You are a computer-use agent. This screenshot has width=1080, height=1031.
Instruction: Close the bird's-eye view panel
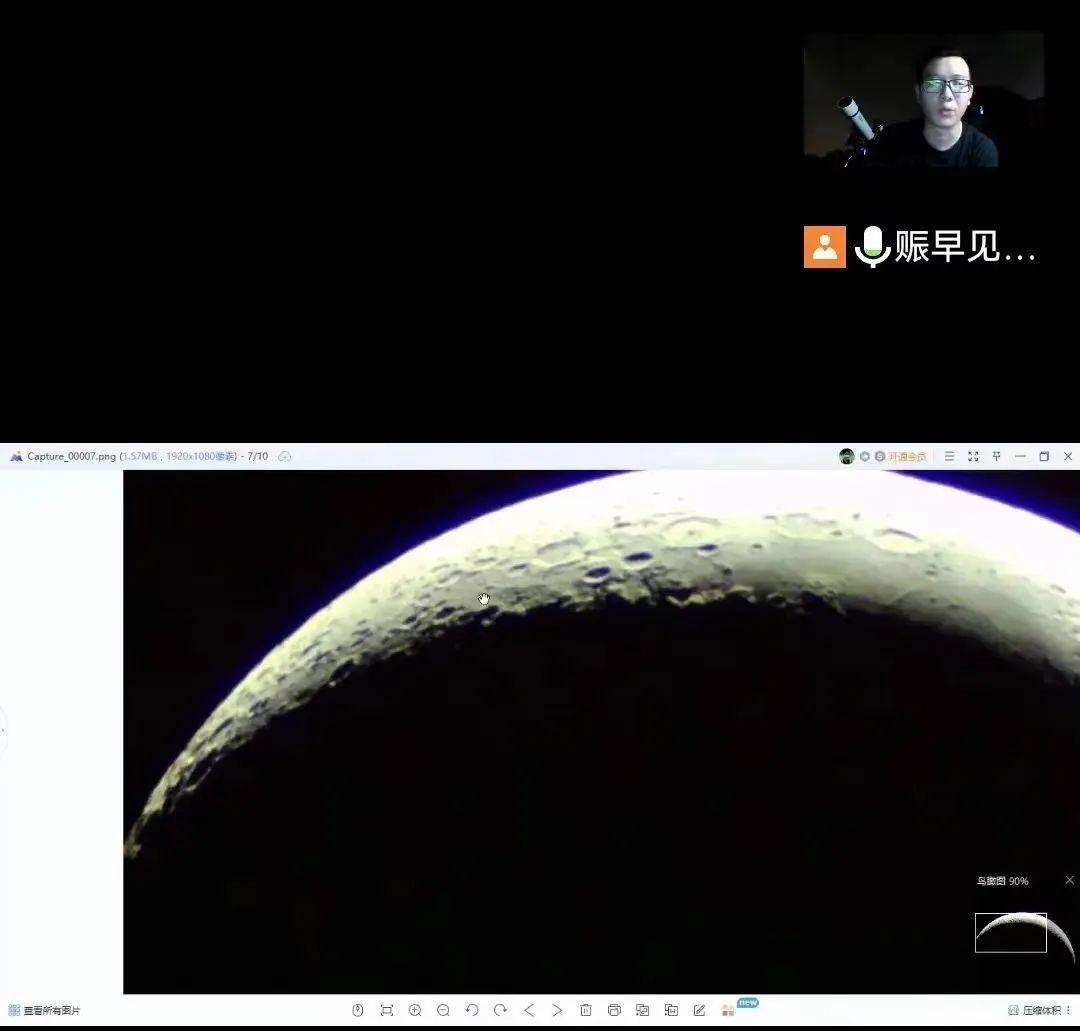click(1070, 880)
